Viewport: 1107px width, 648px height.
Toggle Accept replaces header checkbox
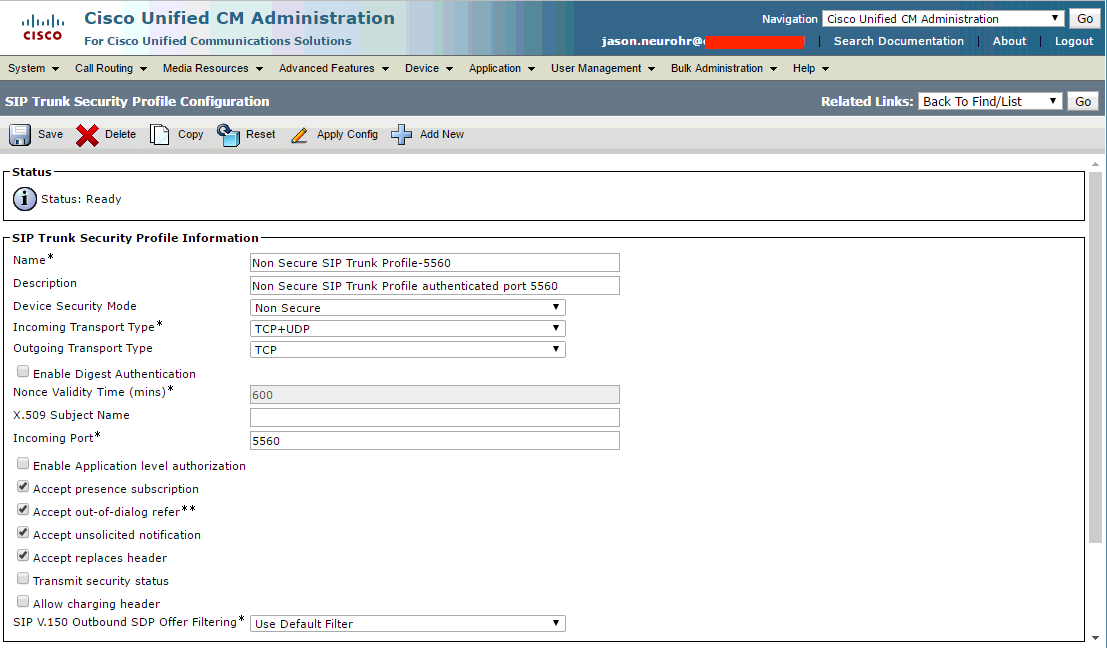click(x=23, y=556)
